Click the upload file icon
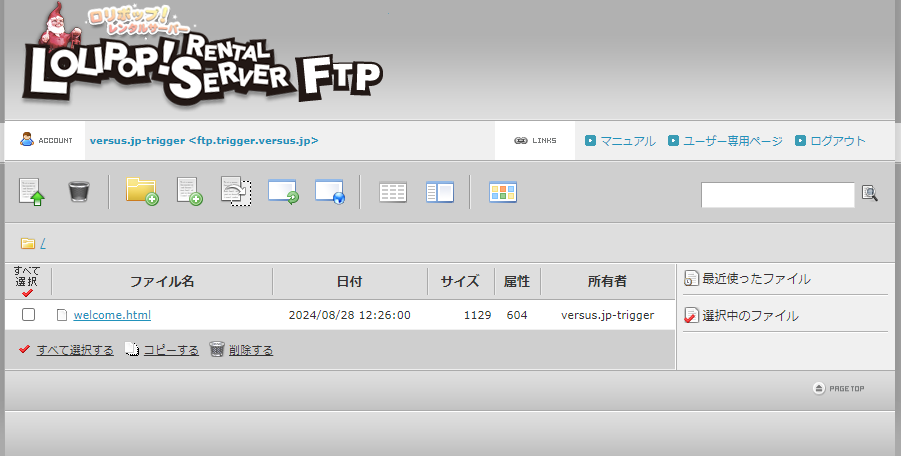The height and width of the screenshot is (456, 901). [x=32, y=192]
